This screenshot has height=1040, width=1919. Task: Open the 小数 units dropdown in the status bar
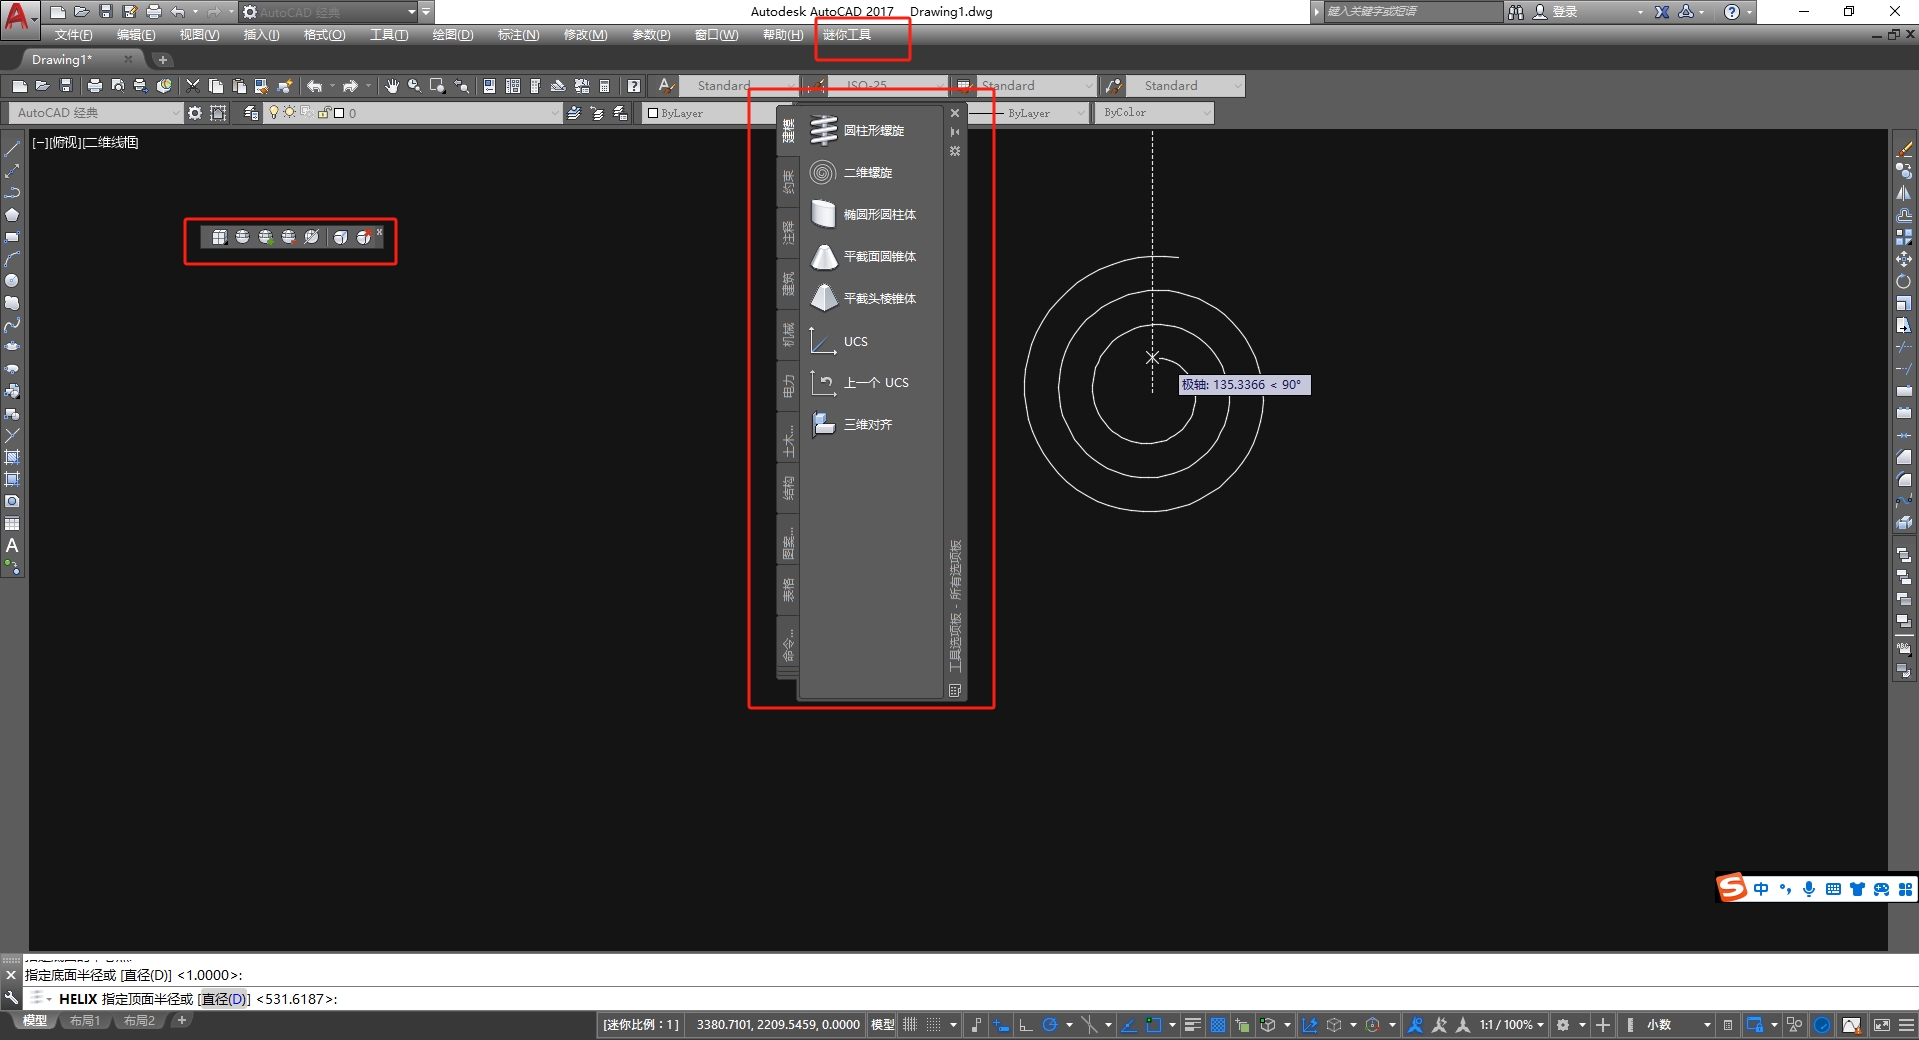[x=1678, y=1025]
